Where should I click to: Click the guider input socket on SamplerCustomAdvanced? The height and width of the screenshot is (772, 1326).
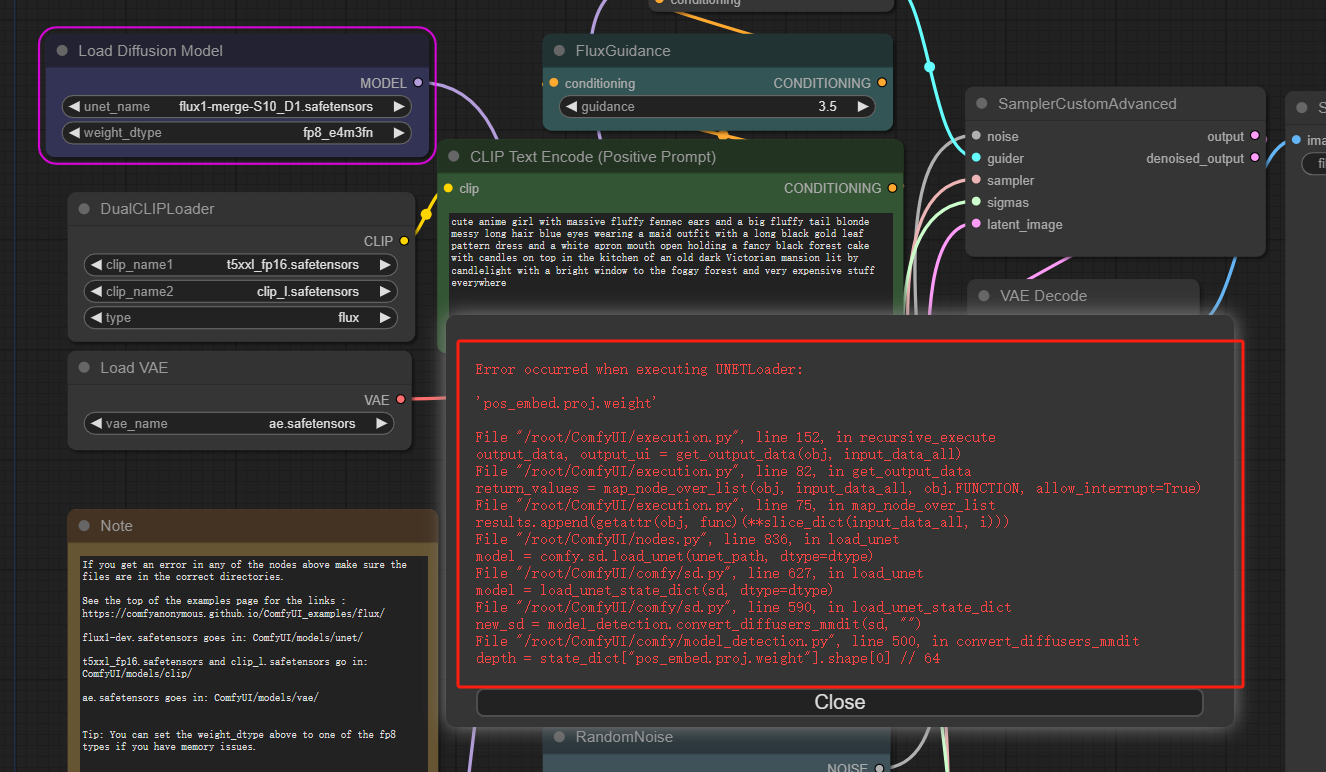click(976, 158)
